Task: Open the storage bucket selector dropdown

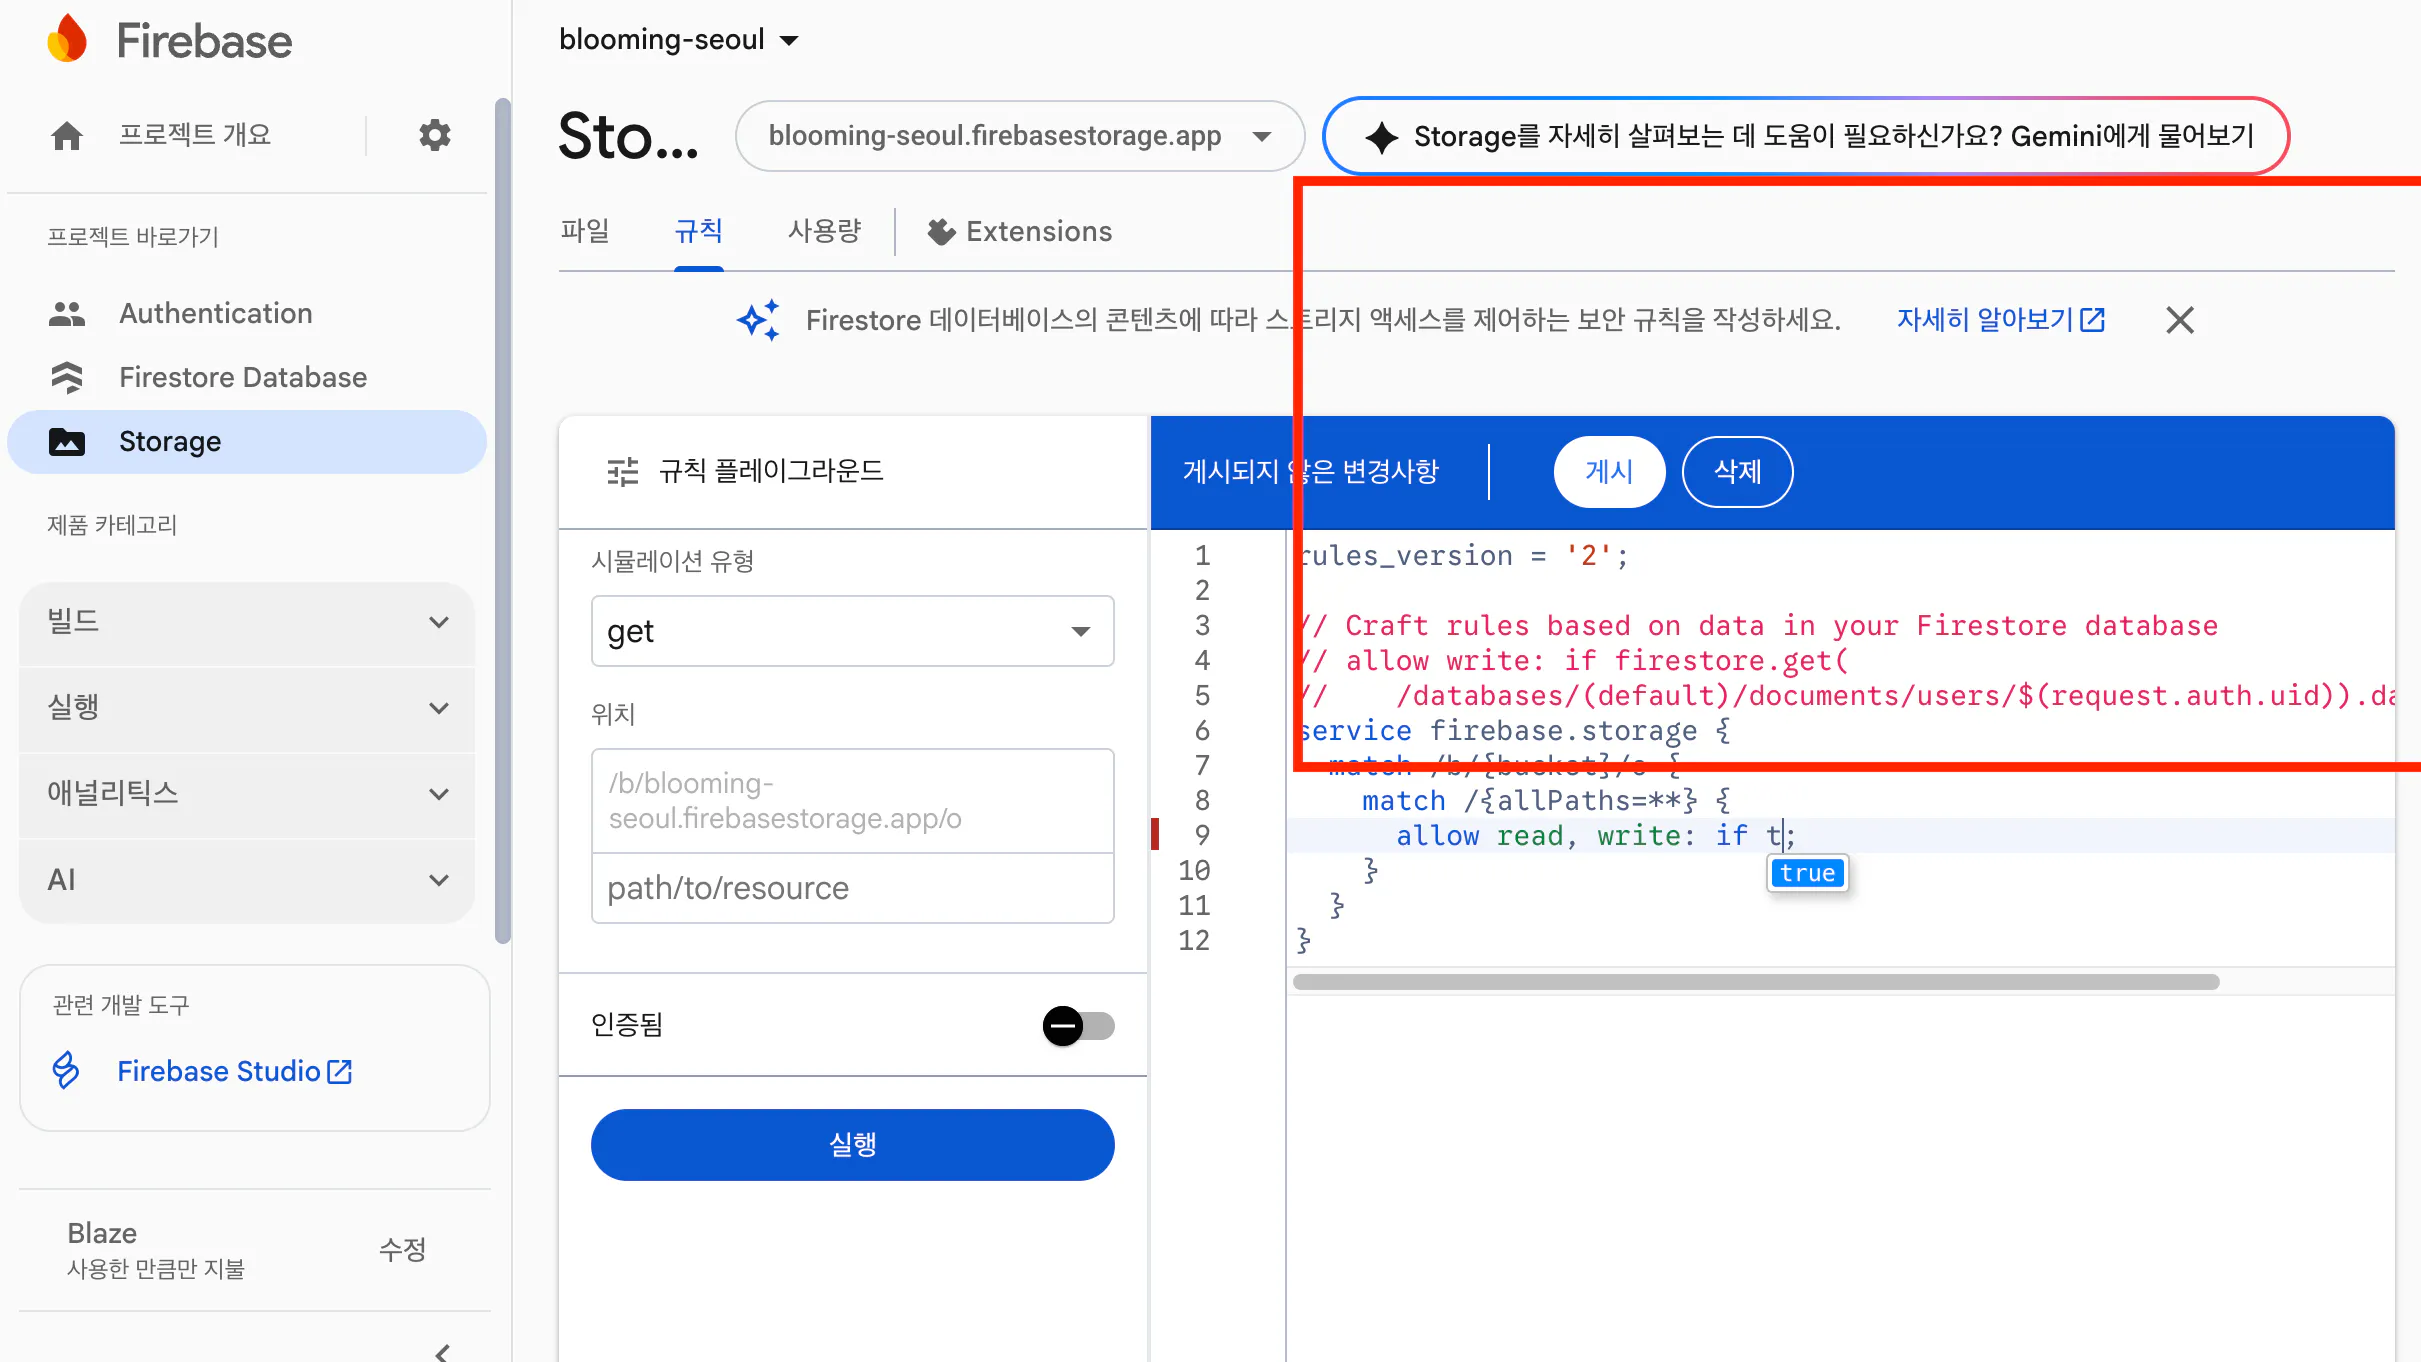Action: coord(1018,136)
